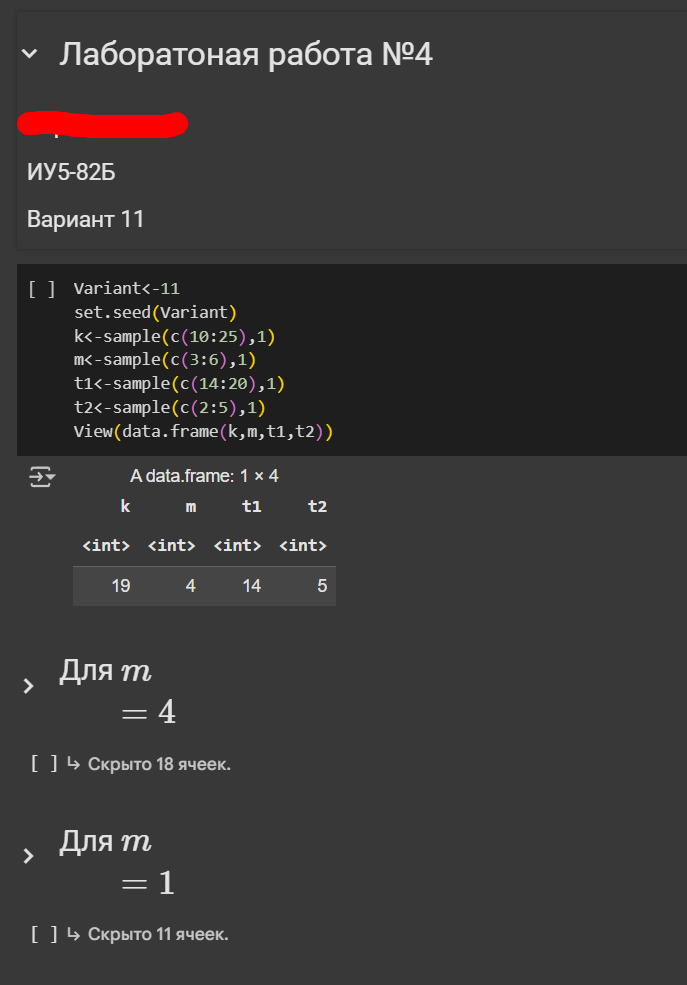The height and width of the screenshot is (985, 687).
Task: Click the arrow icon before Скрыто 18 ячеек
Action: click(73, 764)
